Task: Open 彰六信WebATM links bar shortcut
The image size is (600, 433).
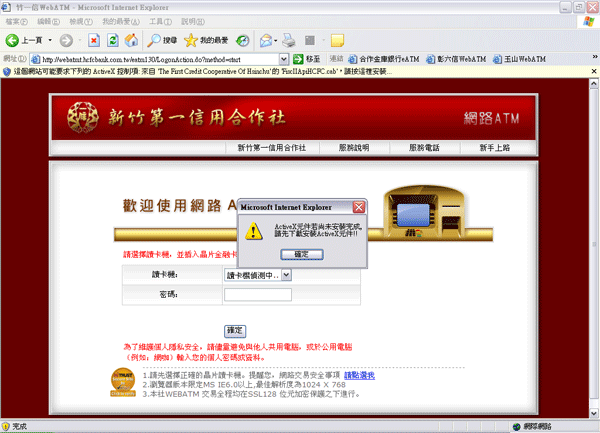Action: point(457,59)
